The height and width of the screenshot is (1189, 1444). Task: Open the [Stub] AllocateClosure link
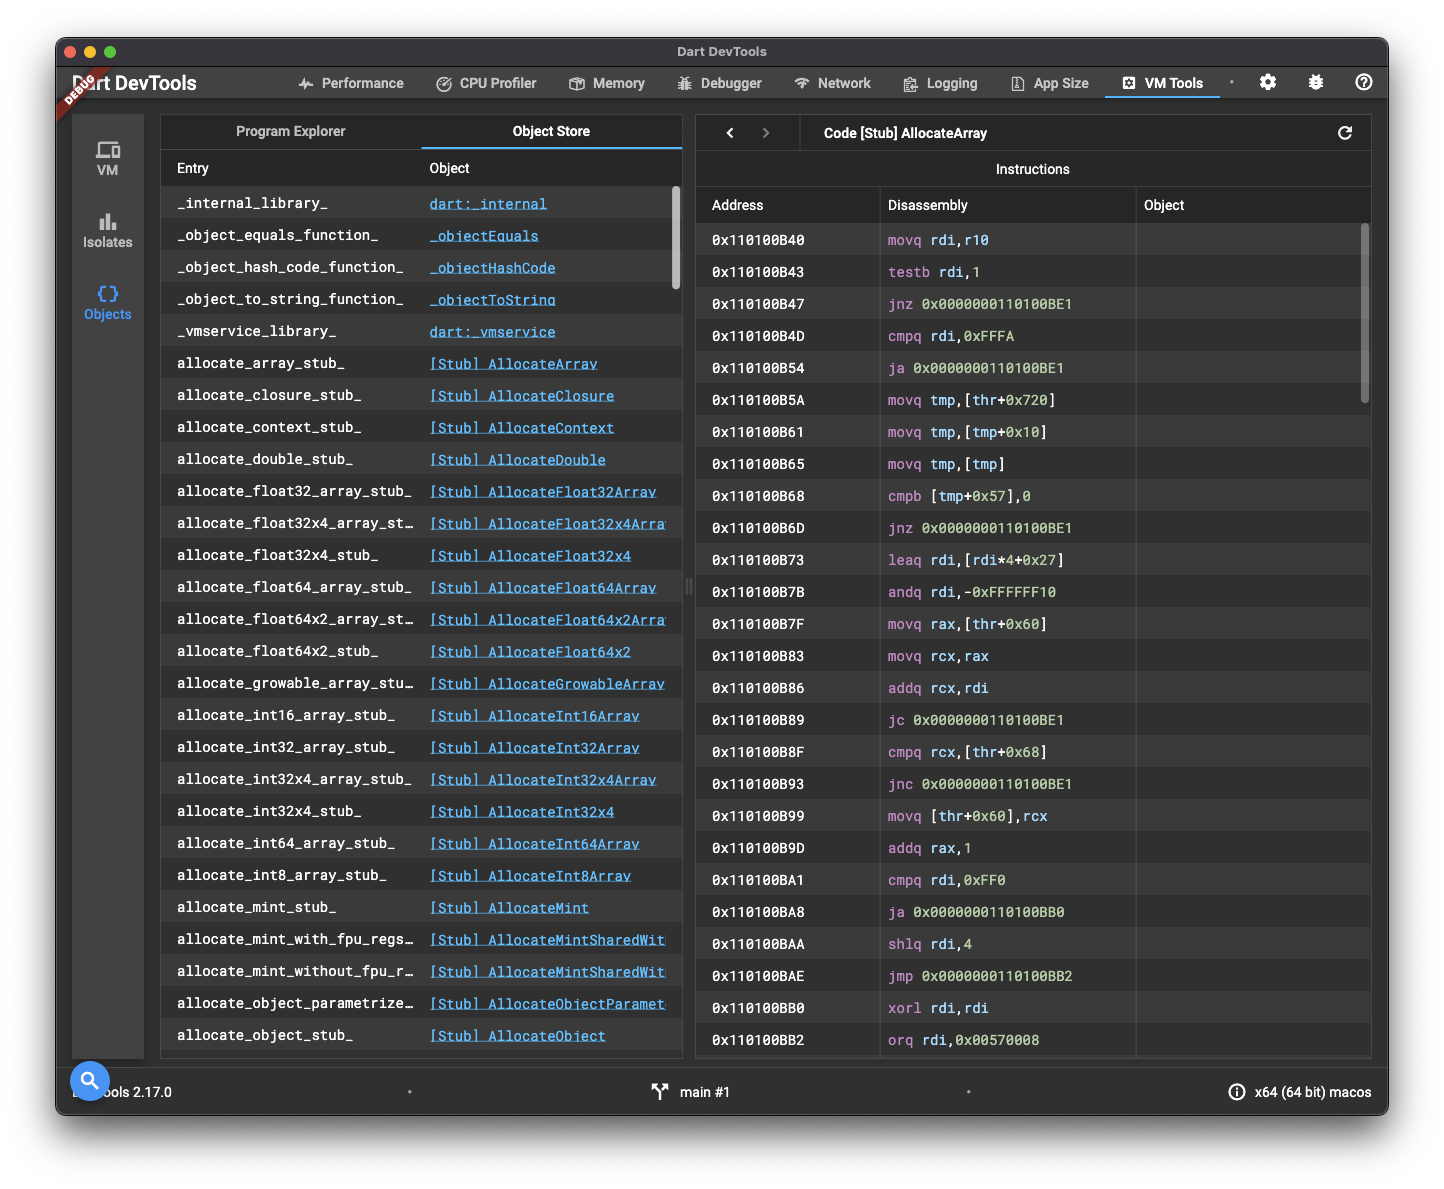point(522,396)
